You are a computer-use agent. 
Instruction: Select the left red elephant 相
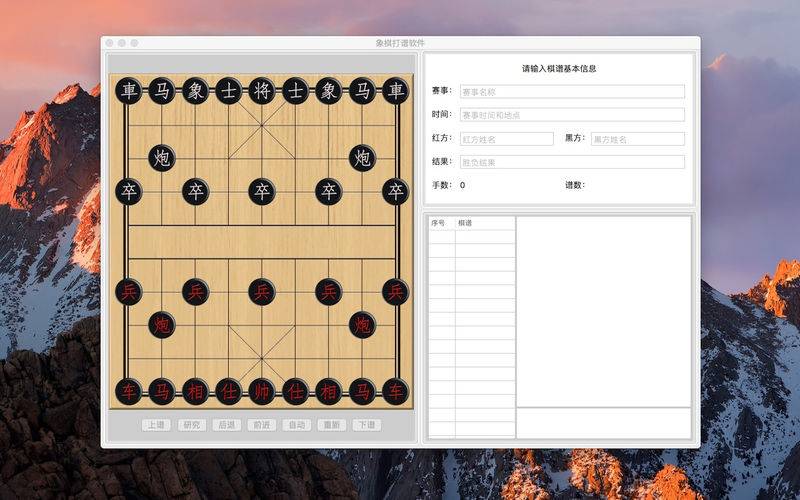point(195,391)
